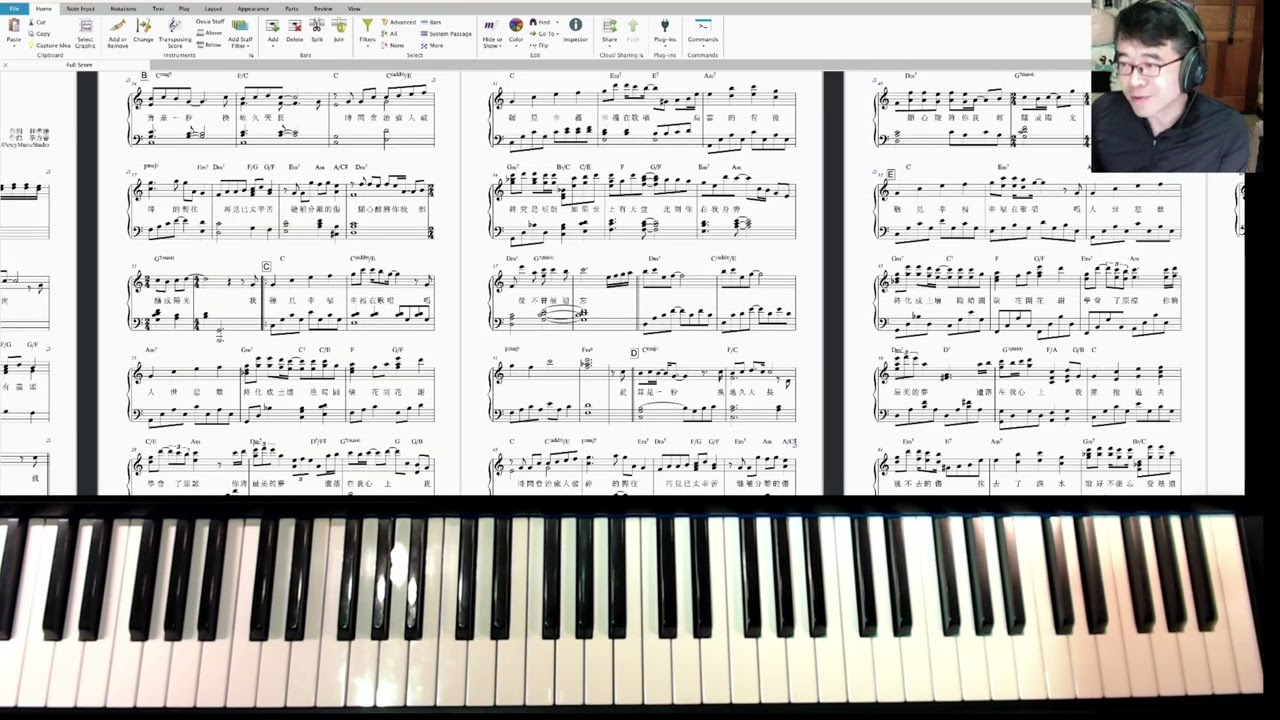The width and height of the screenshot is (1280, 720).
Task: Open the Filters funnel dropdown
Action: point(367,32)
